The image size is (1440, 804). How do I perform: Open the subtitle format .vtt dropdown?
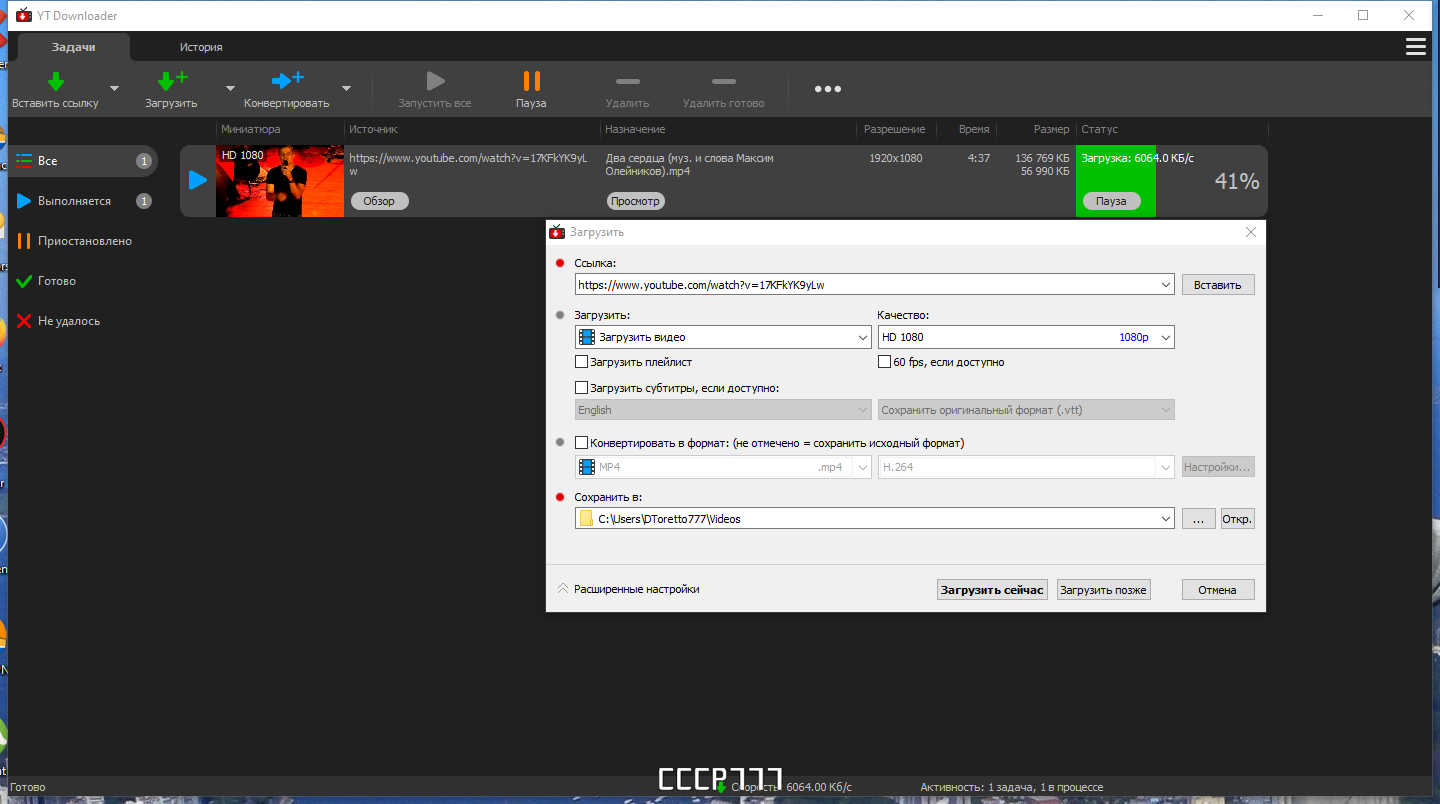click(x=1026, y=410)
